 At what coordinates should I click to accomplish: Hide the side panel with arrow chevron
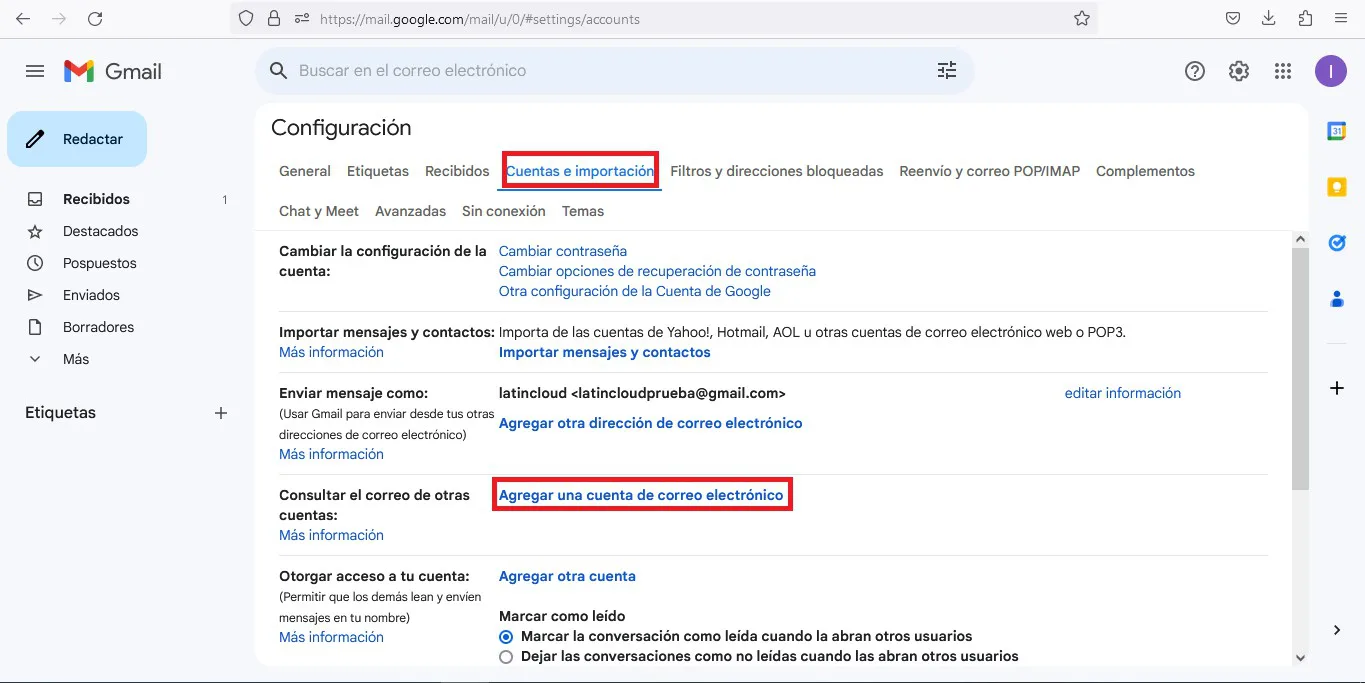coord(1337,630)
